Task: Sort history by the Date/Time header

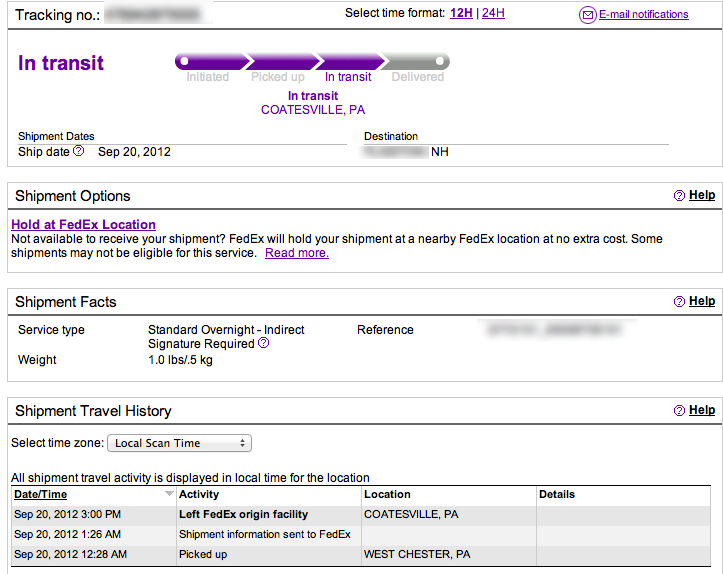Action: (x=41, y=494)
